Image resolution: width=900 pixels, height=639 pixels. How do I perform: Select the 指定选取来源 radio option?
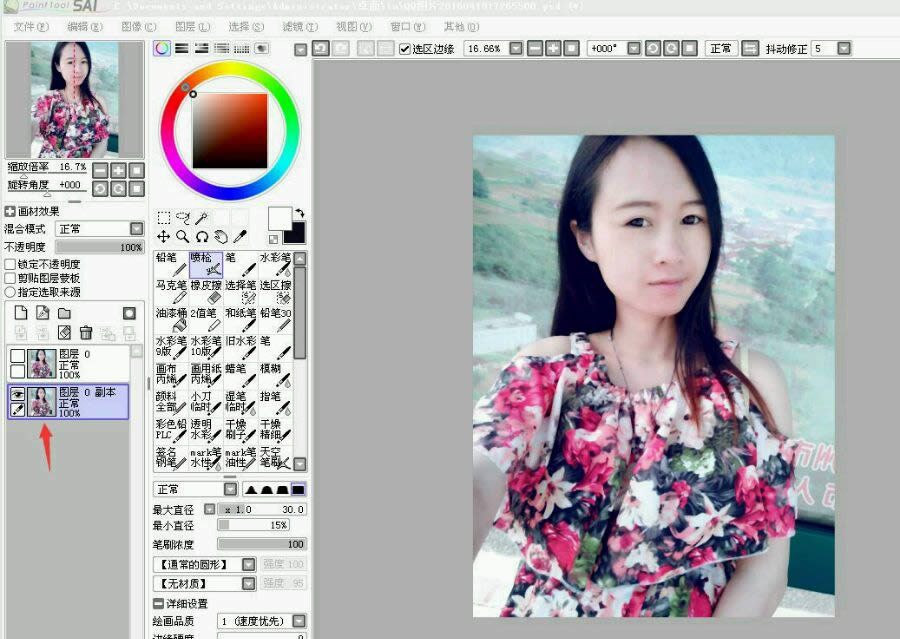tap(10, 292)
